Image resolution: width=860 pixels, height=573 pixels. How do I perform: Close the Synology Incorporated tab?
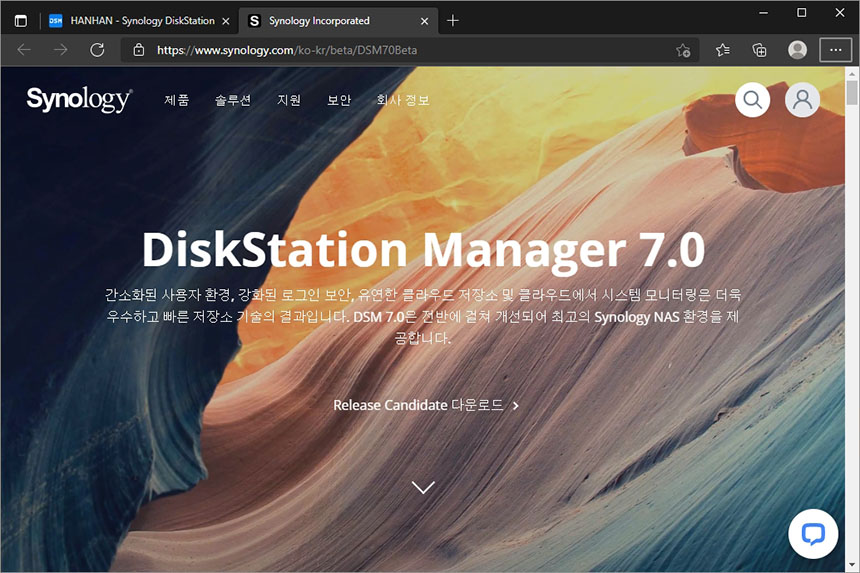(424, 21)
